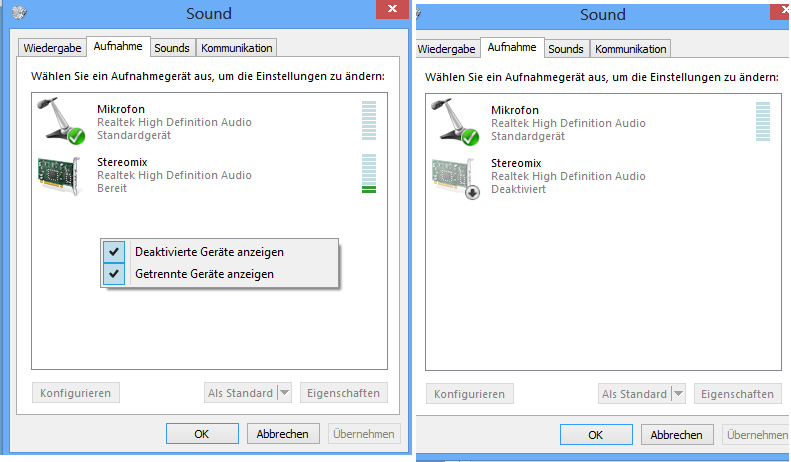Switch to Kommunikation tab in right dialog
The height and width of the screenshot is (462, 791).
(631, 49)
